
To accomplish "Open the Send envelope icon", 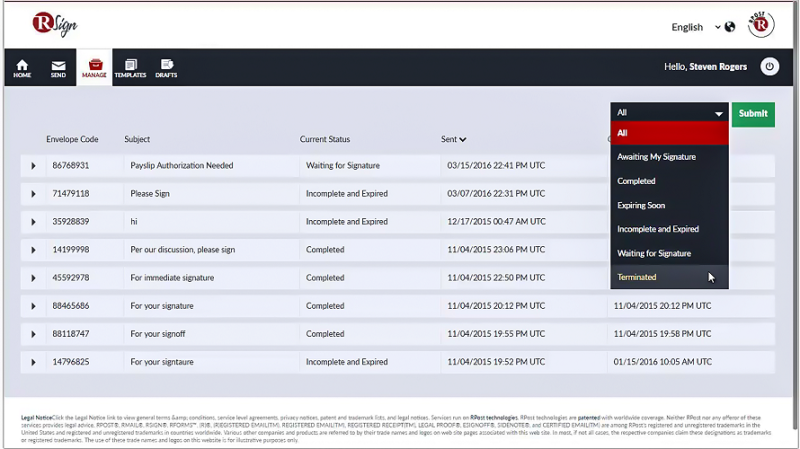I will click(x=58, y=68).
